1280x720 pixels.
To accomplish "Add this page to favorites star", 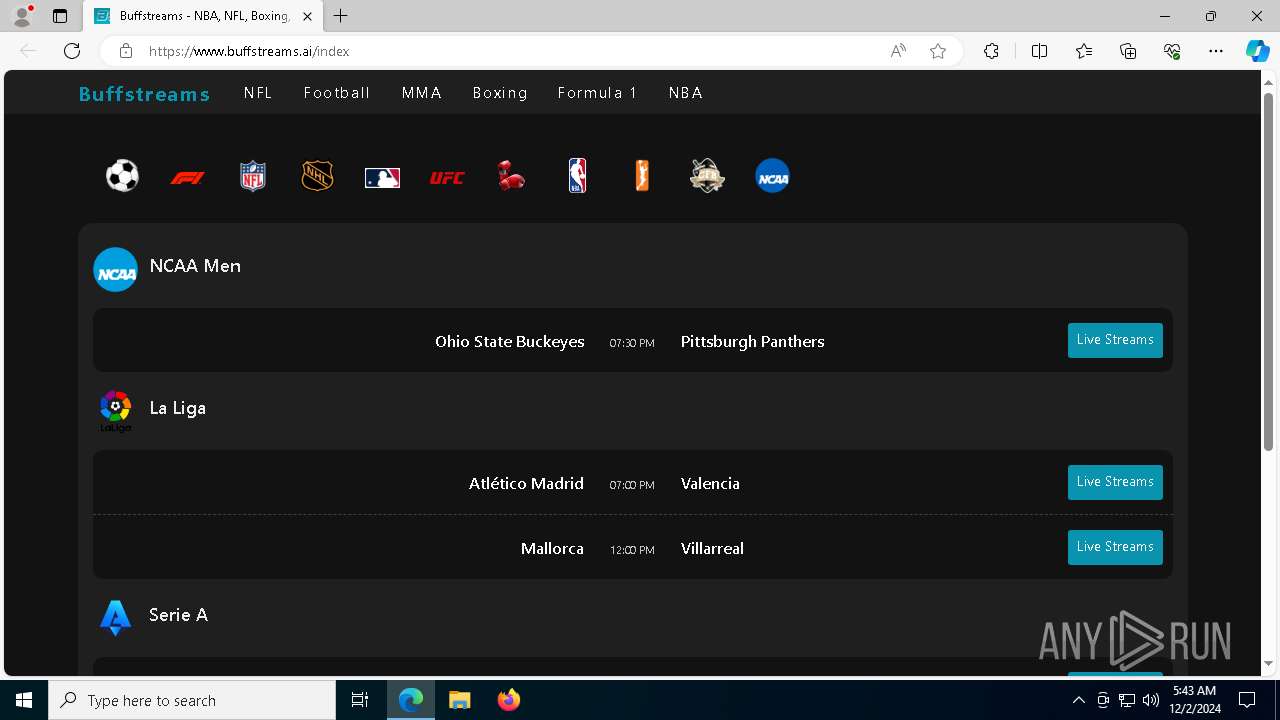I will 938,51.
